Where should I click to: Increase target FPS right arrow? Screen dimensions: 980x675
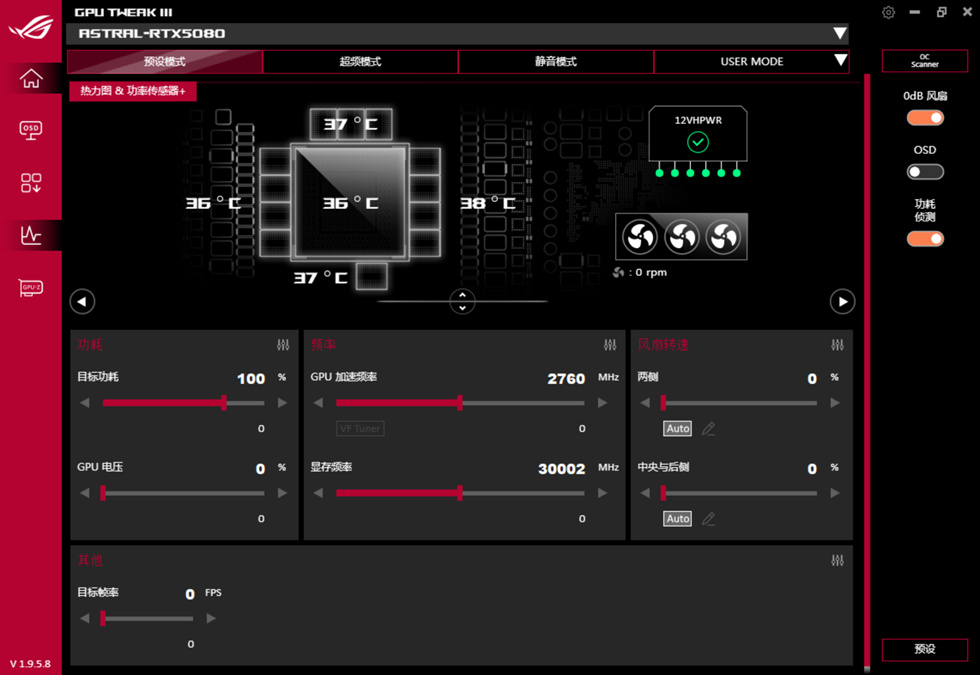211,619
